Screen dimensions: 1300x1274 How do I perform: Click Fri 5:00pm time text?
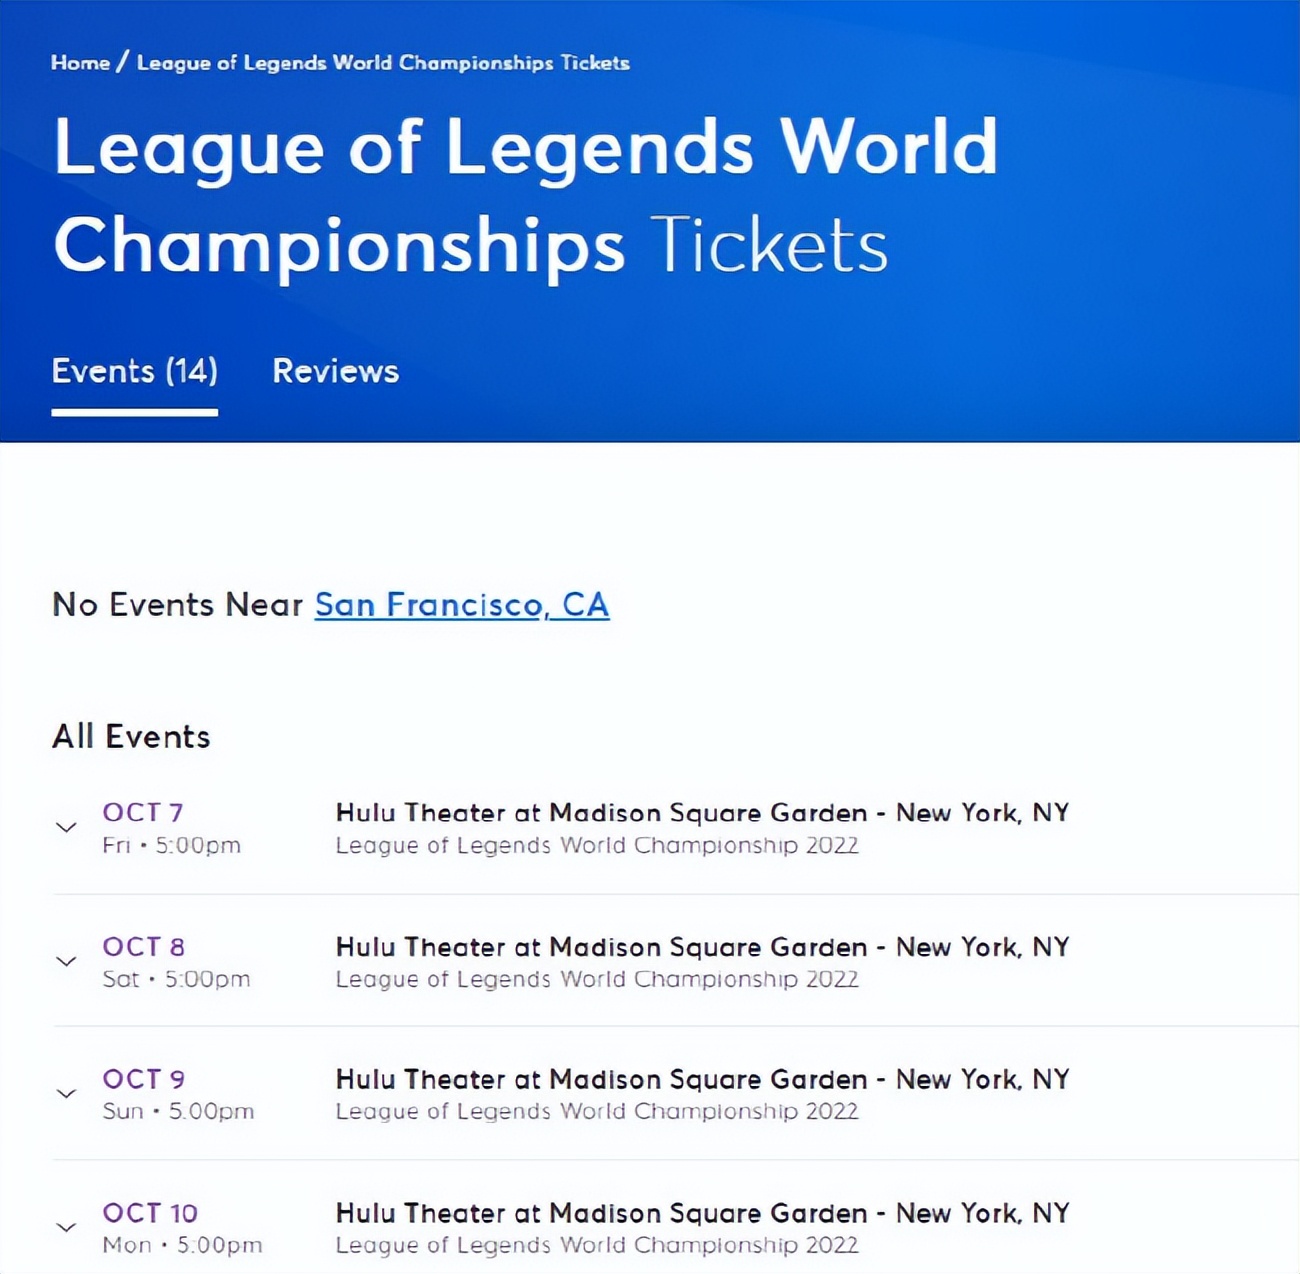(171, 845)
